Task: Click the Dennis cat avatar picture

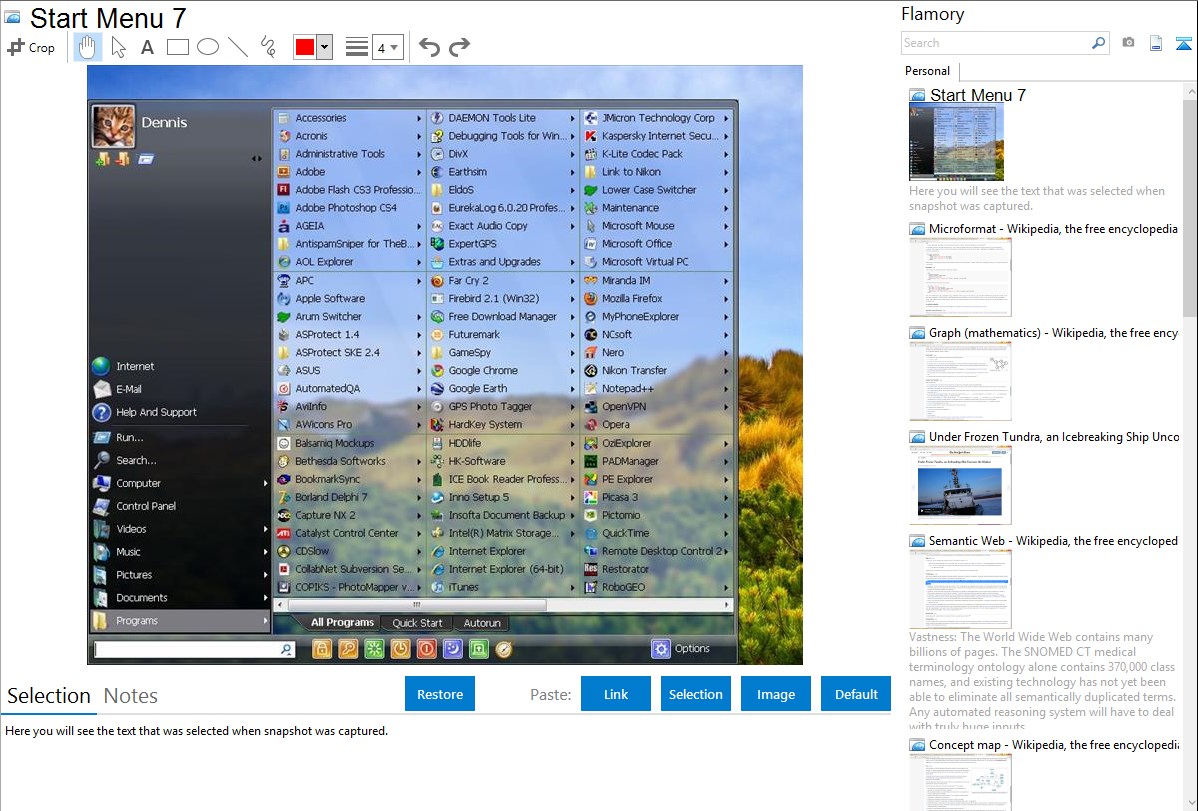Action: [114, 126]
